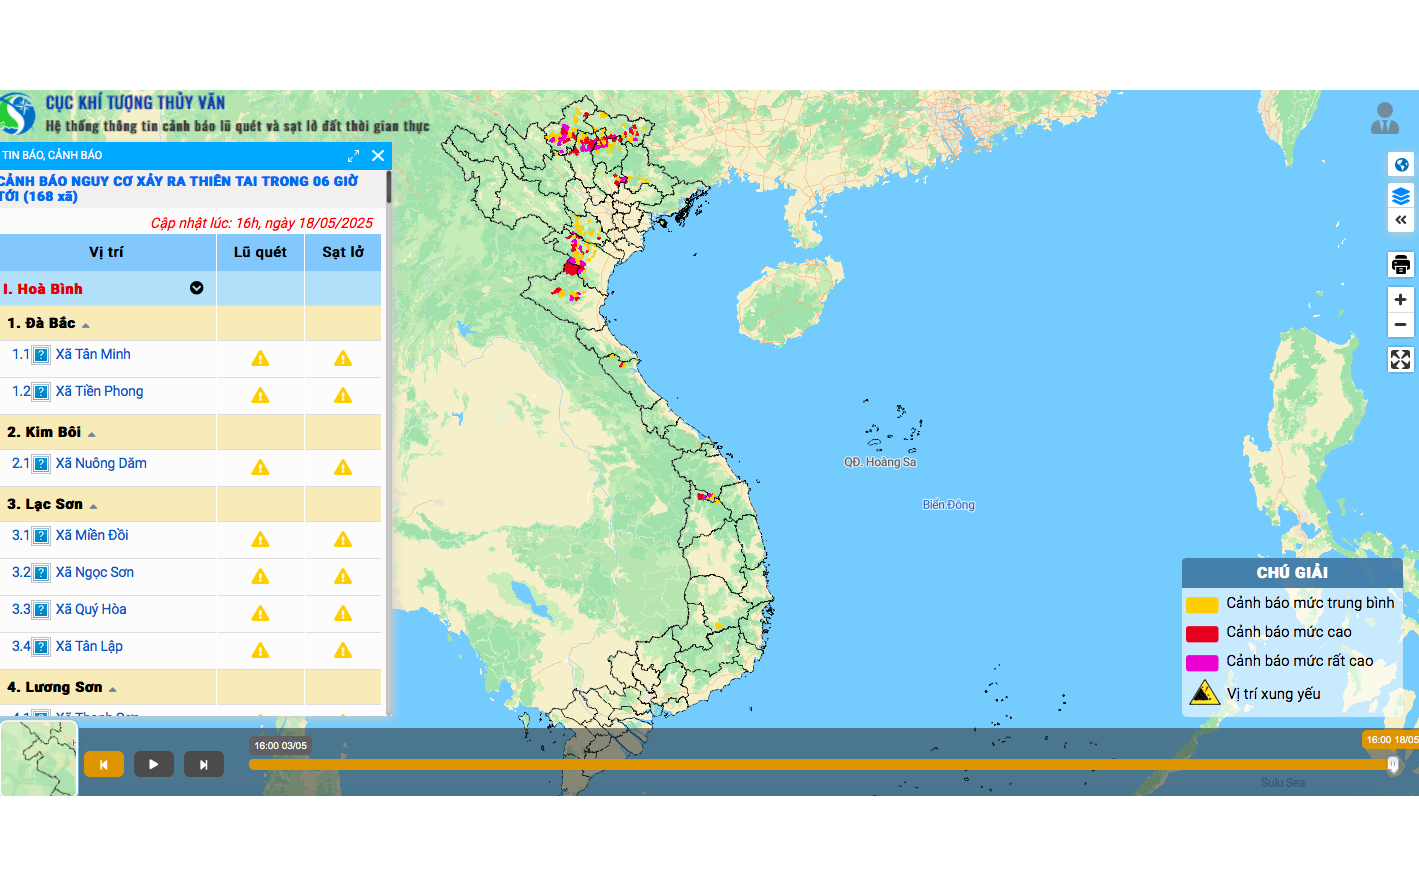Open the map layers stack icon
This screenshot has height=887, width=1419.
pos(1401,196)
